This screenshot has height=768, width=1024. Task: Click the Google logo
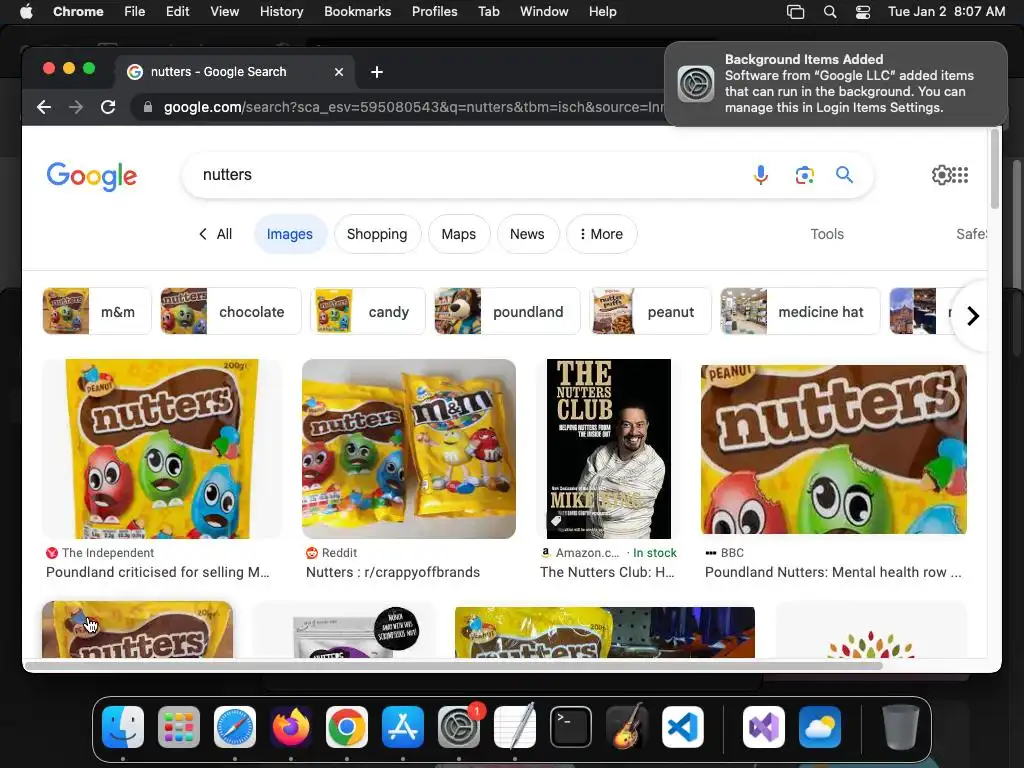pyautogui.click(x=91, y=176)
